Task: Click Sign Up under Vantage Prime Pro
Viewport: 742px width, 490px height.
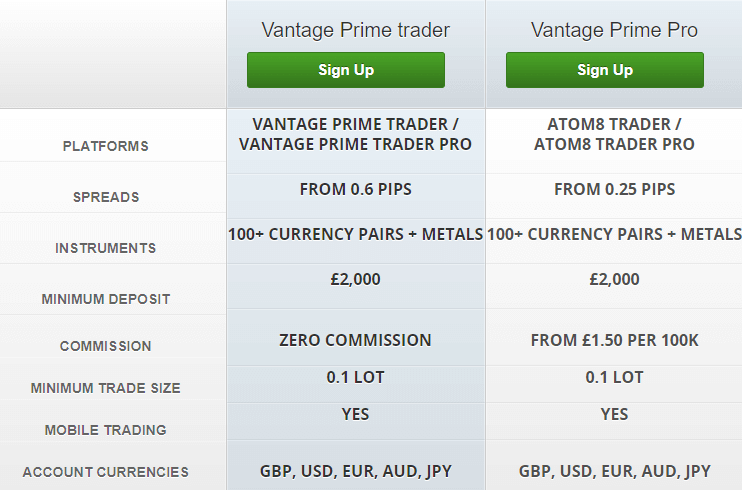Action: point(604,70)
